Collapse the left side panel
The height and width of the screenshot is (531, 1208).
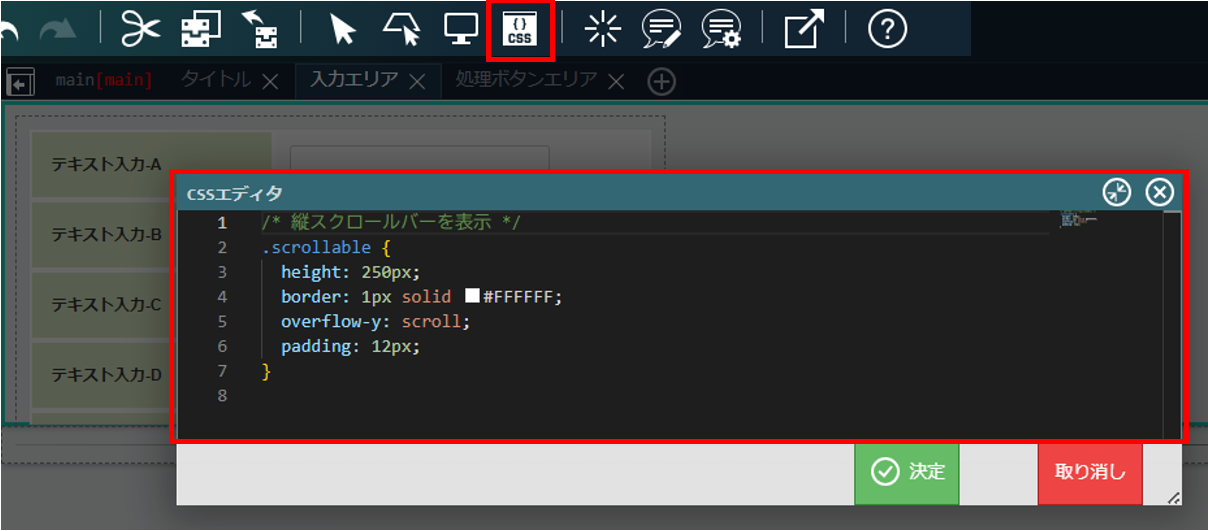pyautogui.click(x=20, y=82)
